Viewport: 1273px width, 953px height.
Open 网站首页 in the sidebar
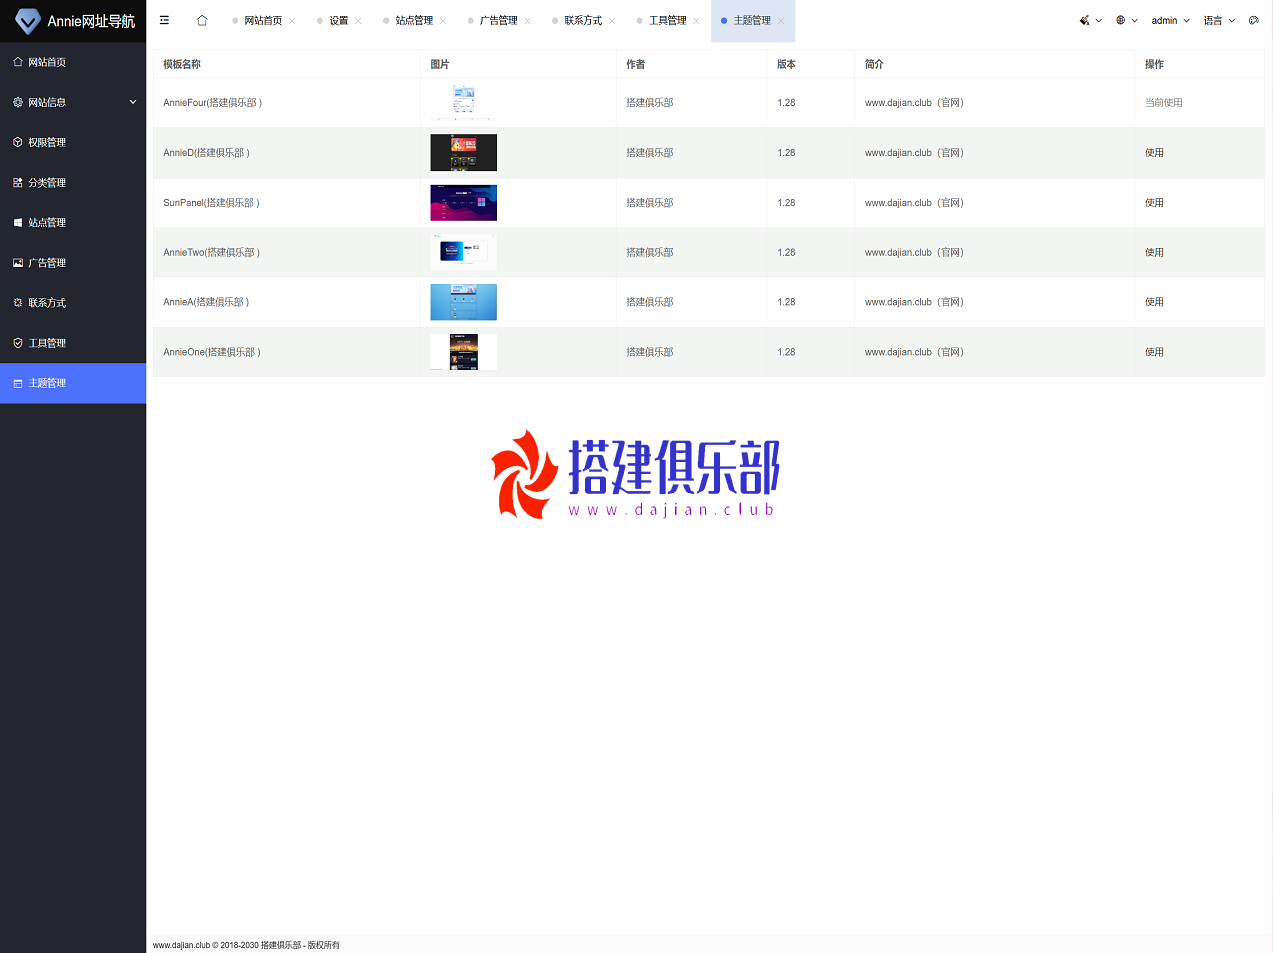[x=73, y=62]
